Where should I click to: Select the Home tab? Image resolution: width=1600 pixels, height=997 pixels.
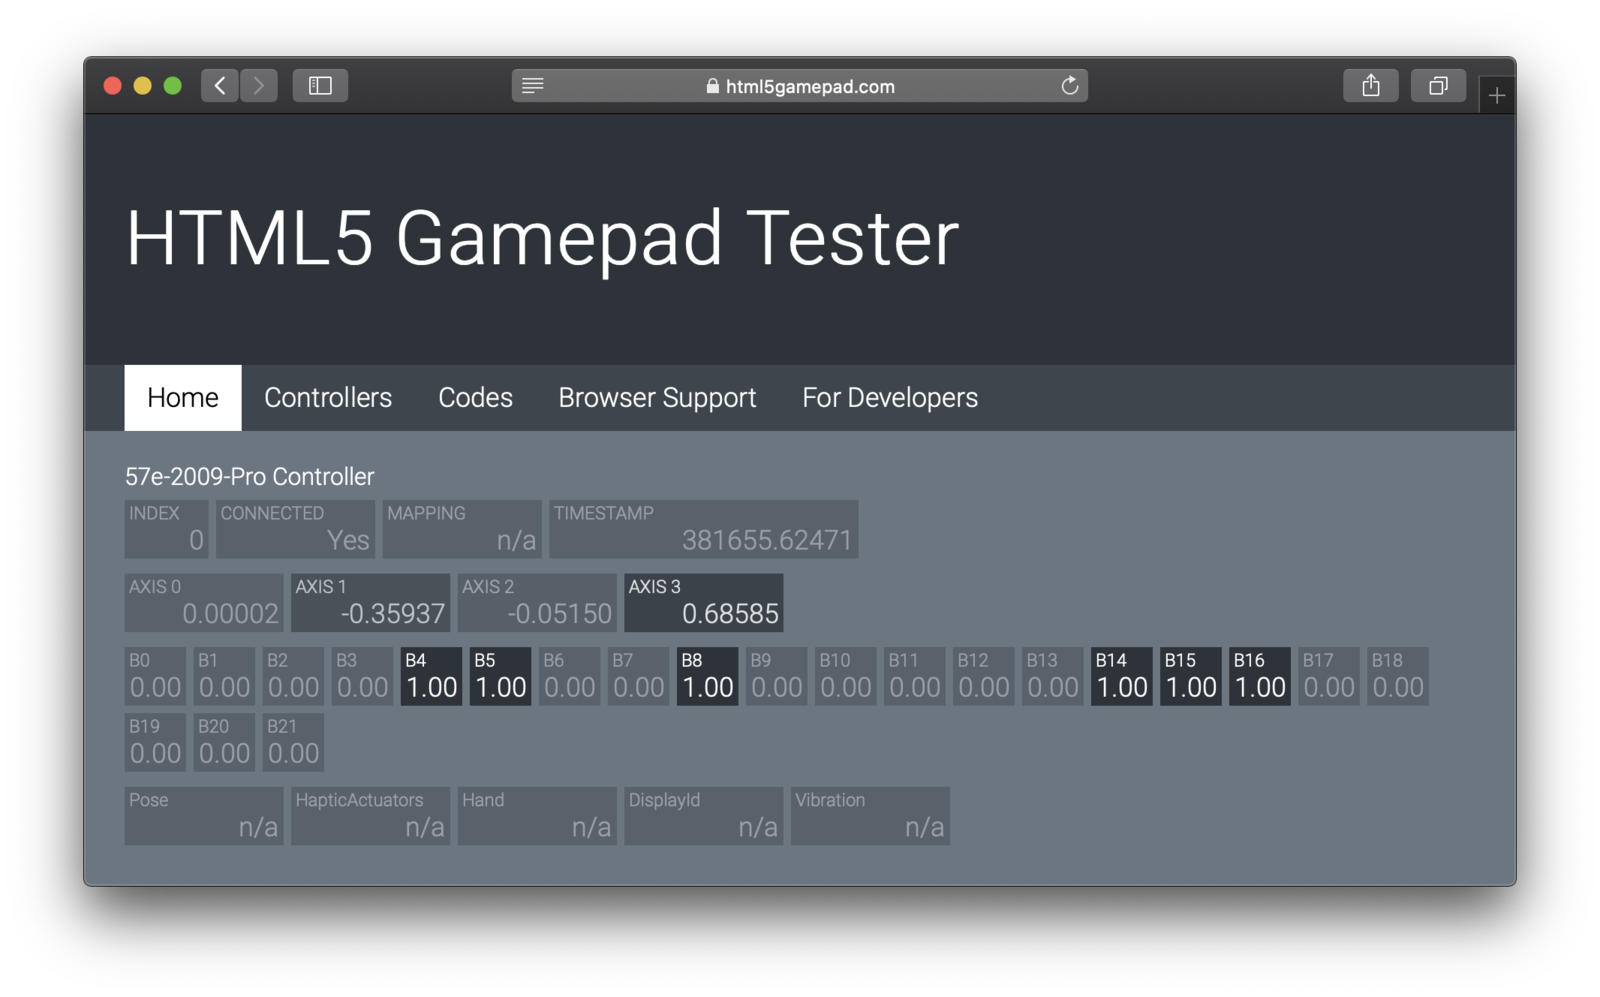point(183,398)
